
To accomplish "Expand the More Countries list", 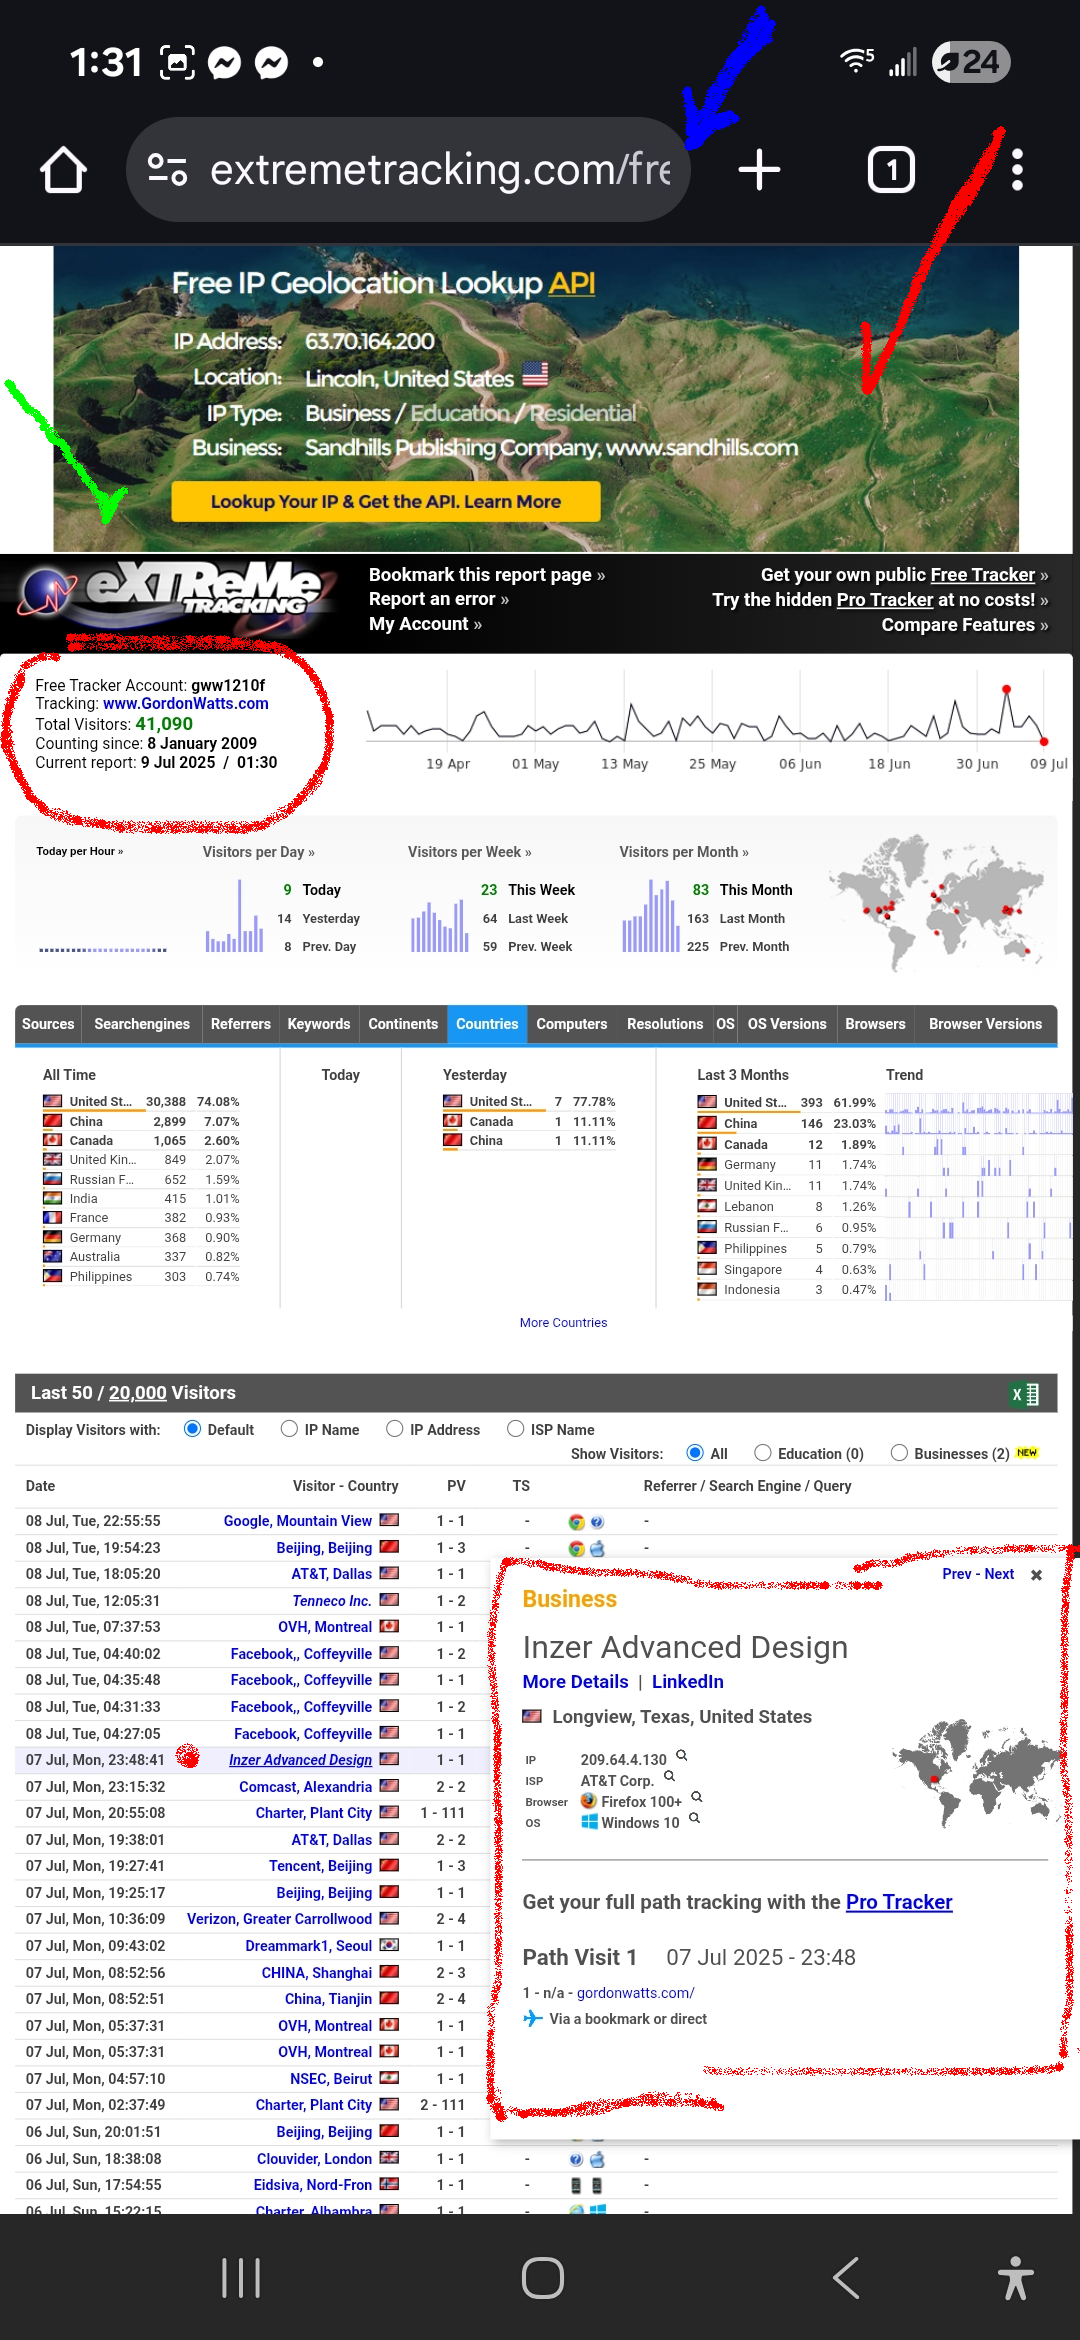I will click(x=563, y=1323).
